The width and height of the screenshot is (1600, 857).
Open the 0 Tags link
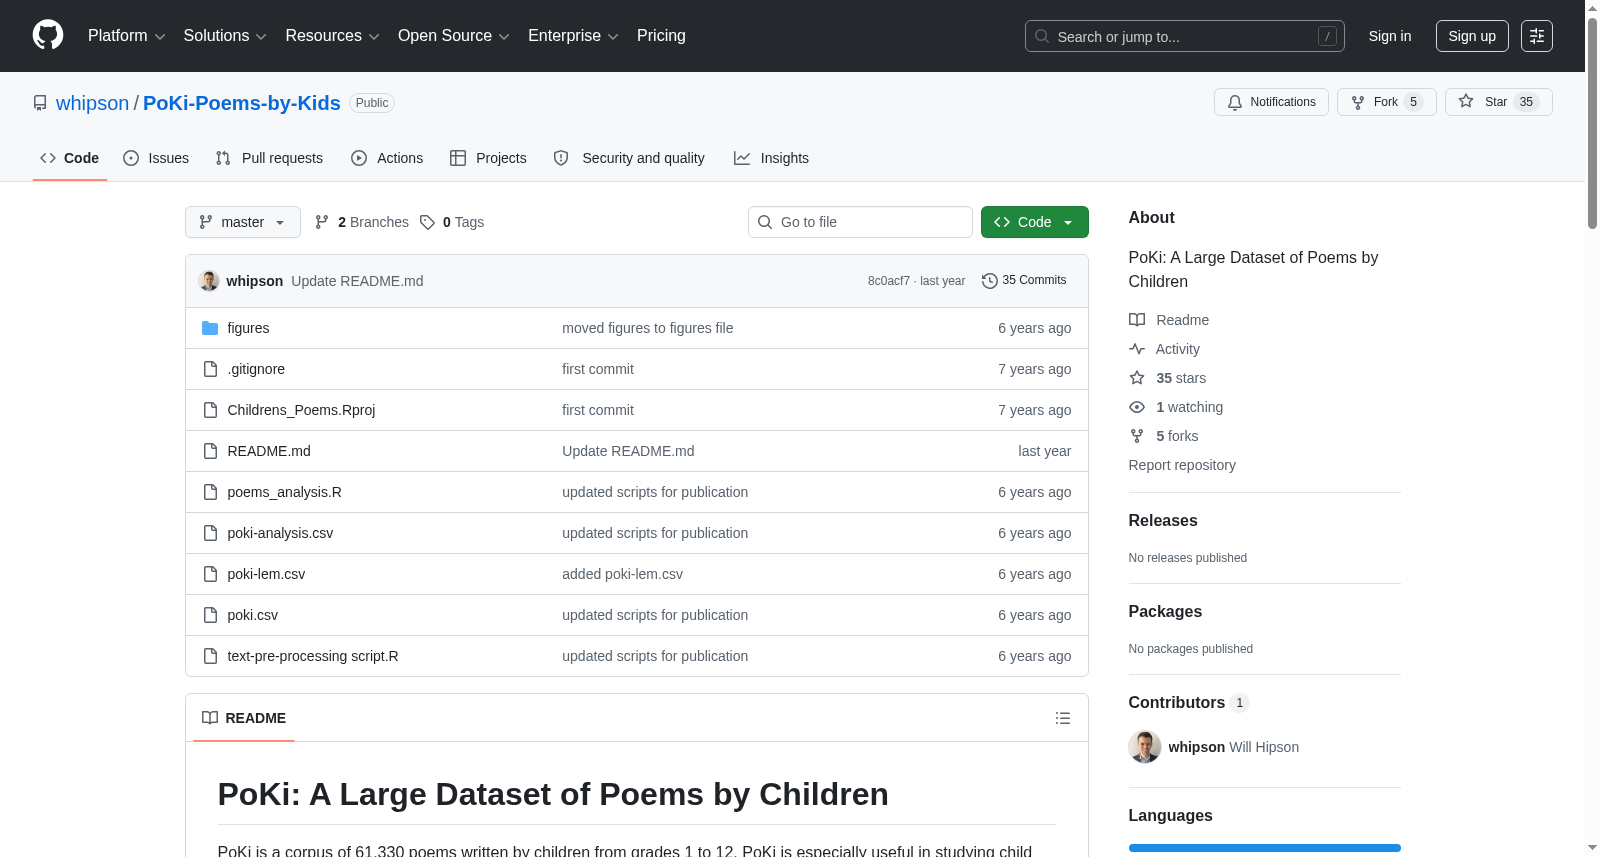click(x=452, y=222)
